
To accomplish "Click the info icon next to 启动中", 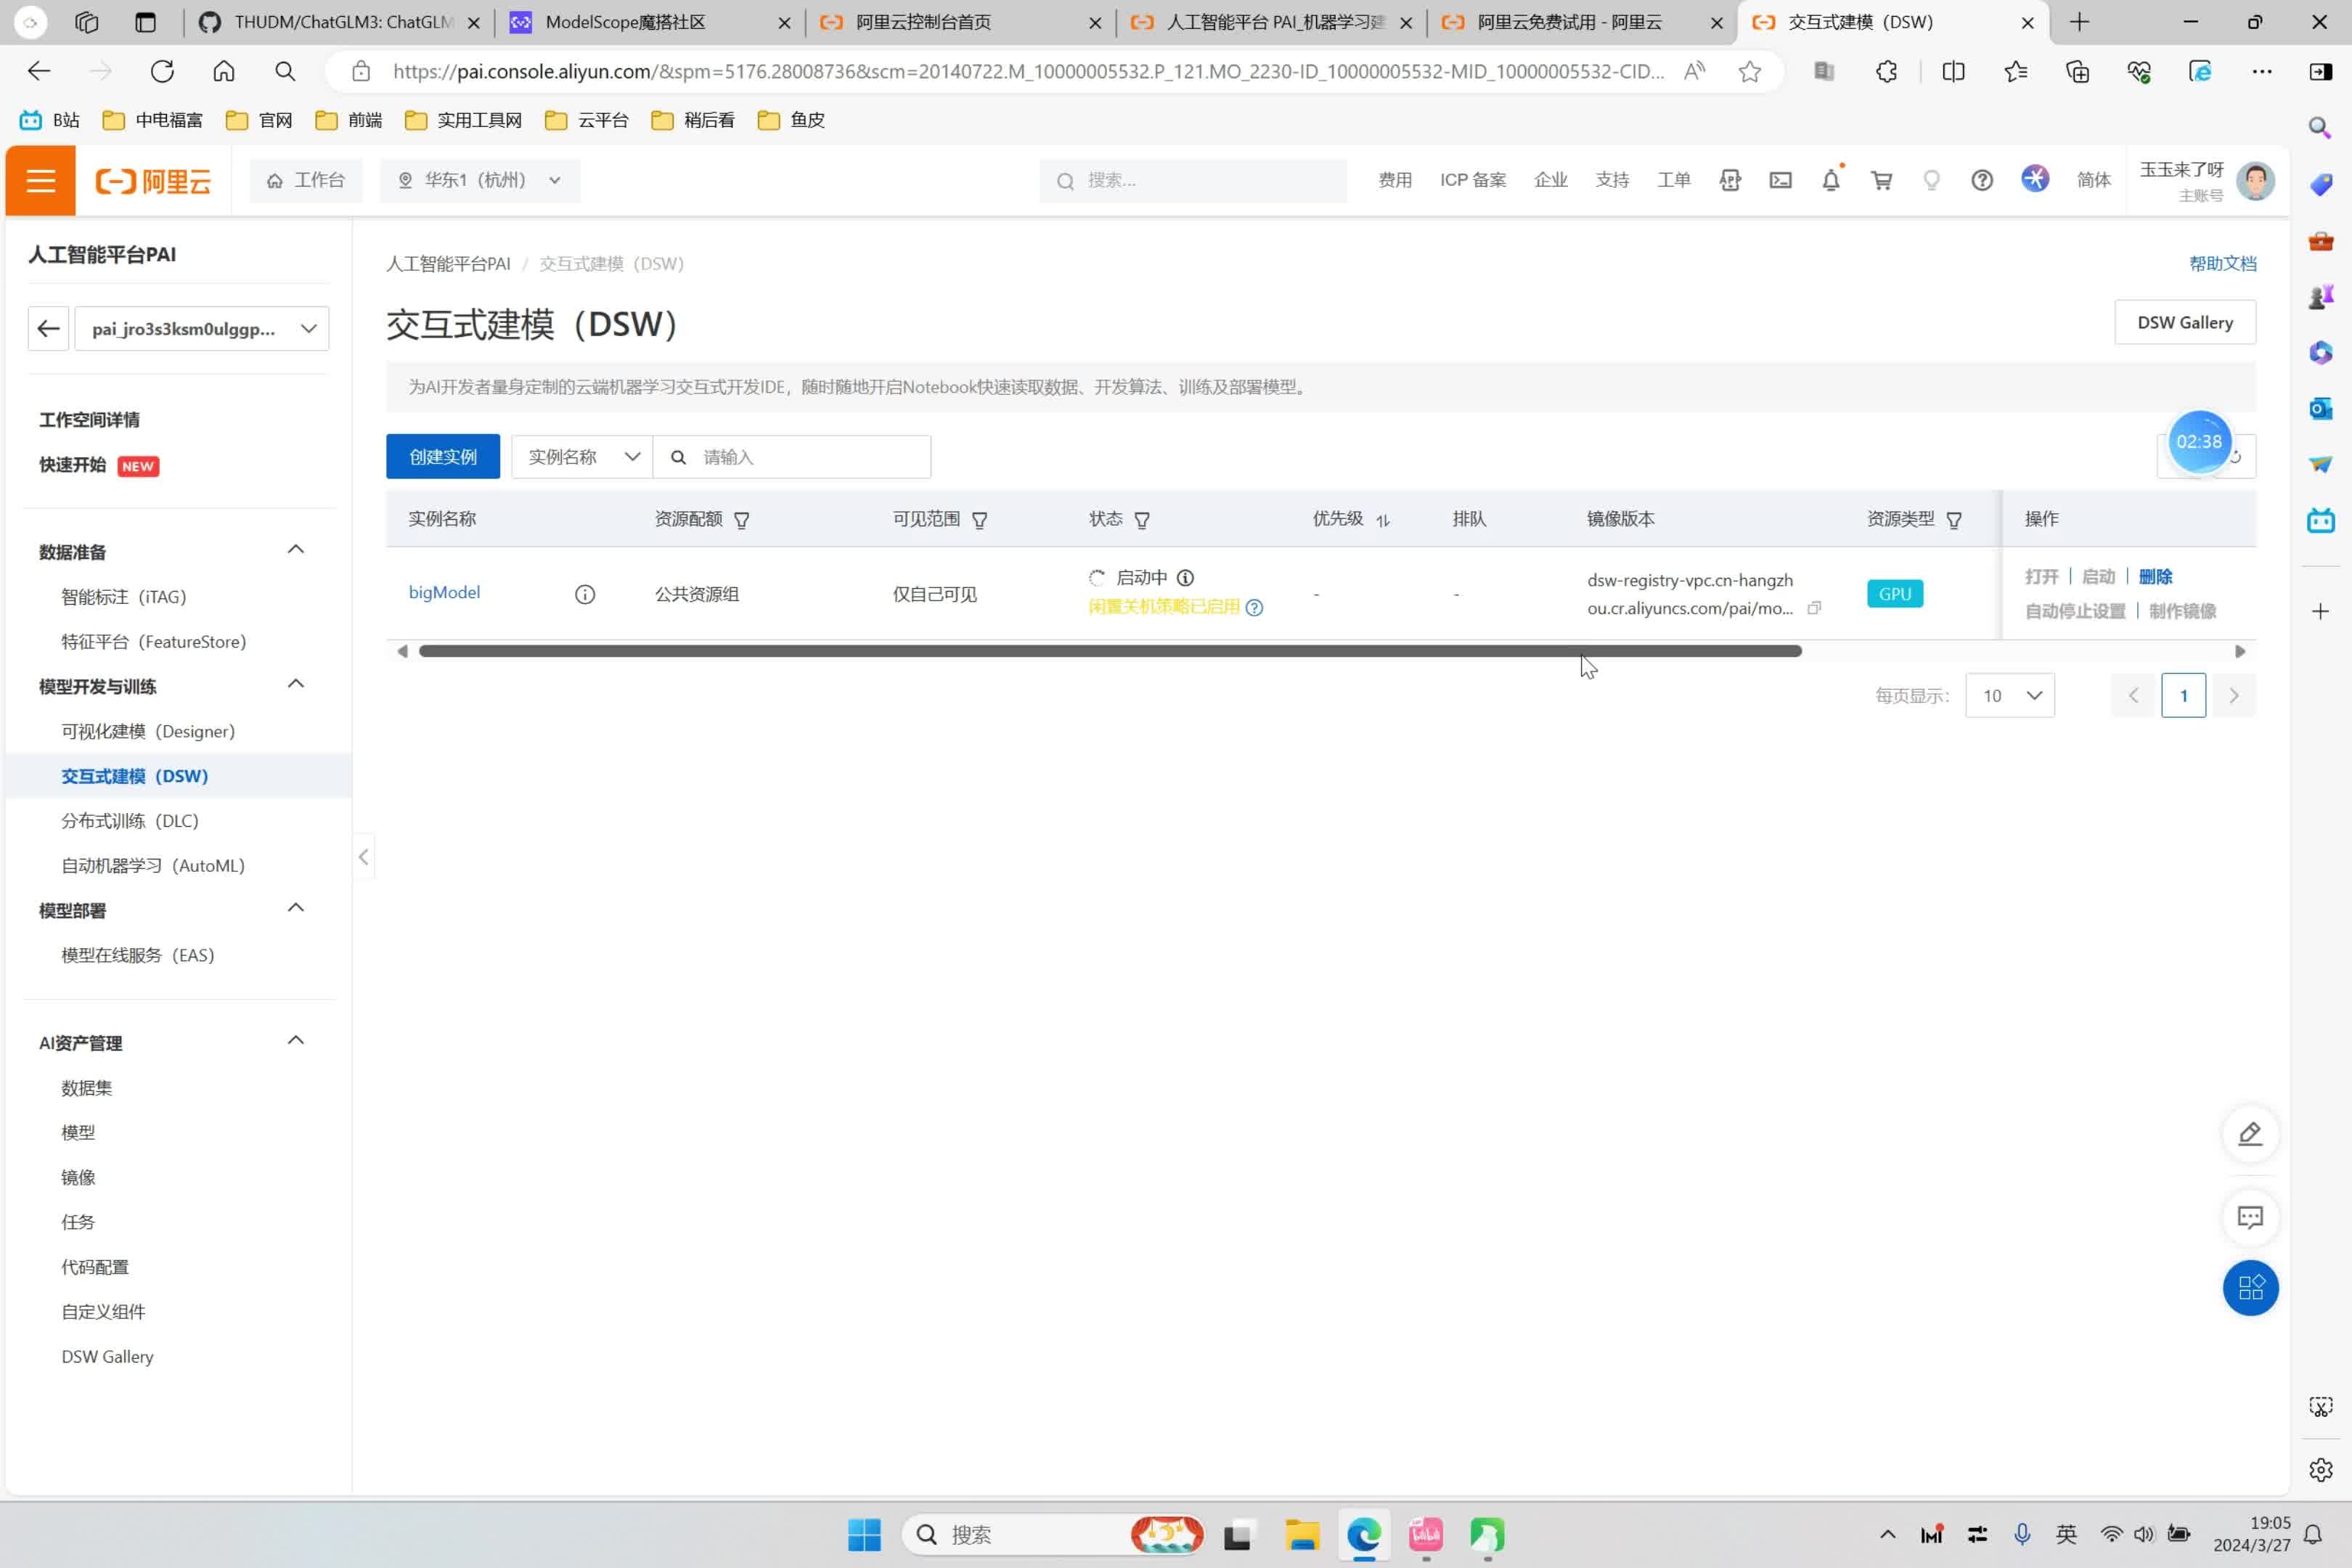I will point(1185,577).
